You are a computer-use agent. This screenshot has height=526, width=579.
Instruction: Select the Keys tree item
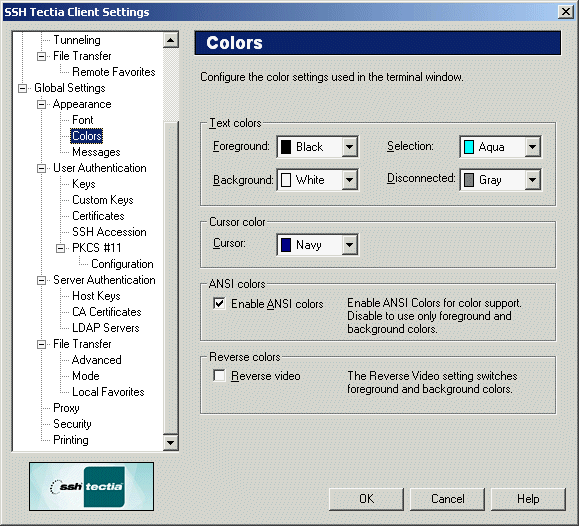pyautogui.click(x=84, y=184)
